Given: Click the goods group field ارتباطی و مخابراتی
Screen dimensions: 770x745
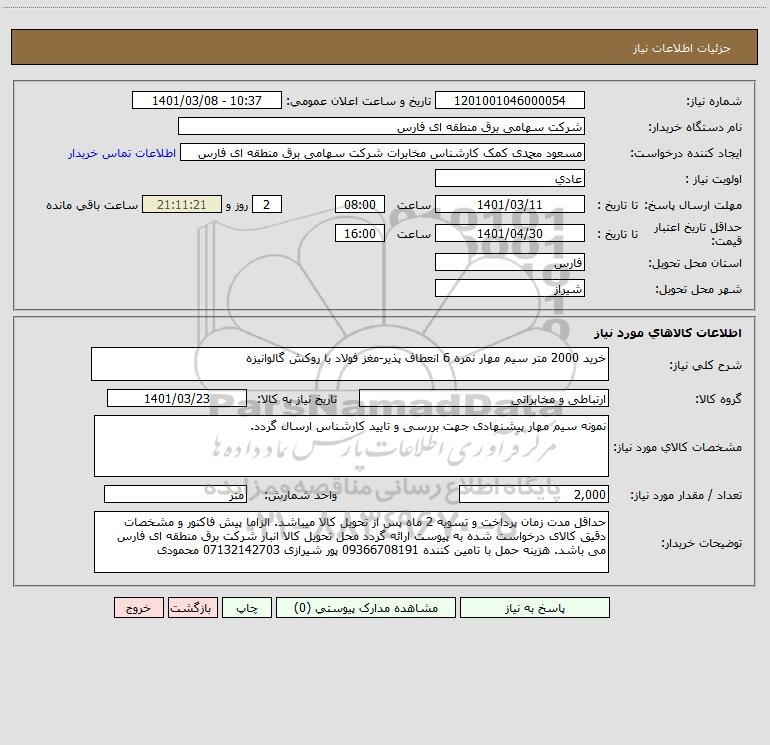Looking at the screenshot, I should [484, 398].
